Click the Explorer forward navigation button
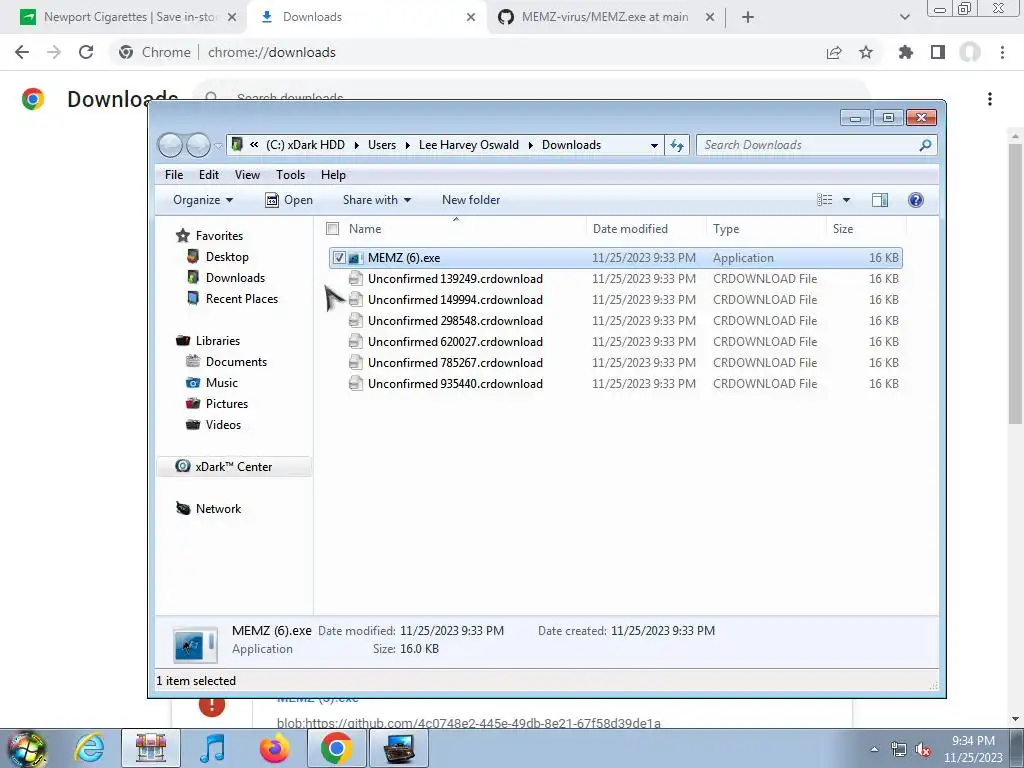Viewport: 1024px width, 768px height. coord(198,145)
